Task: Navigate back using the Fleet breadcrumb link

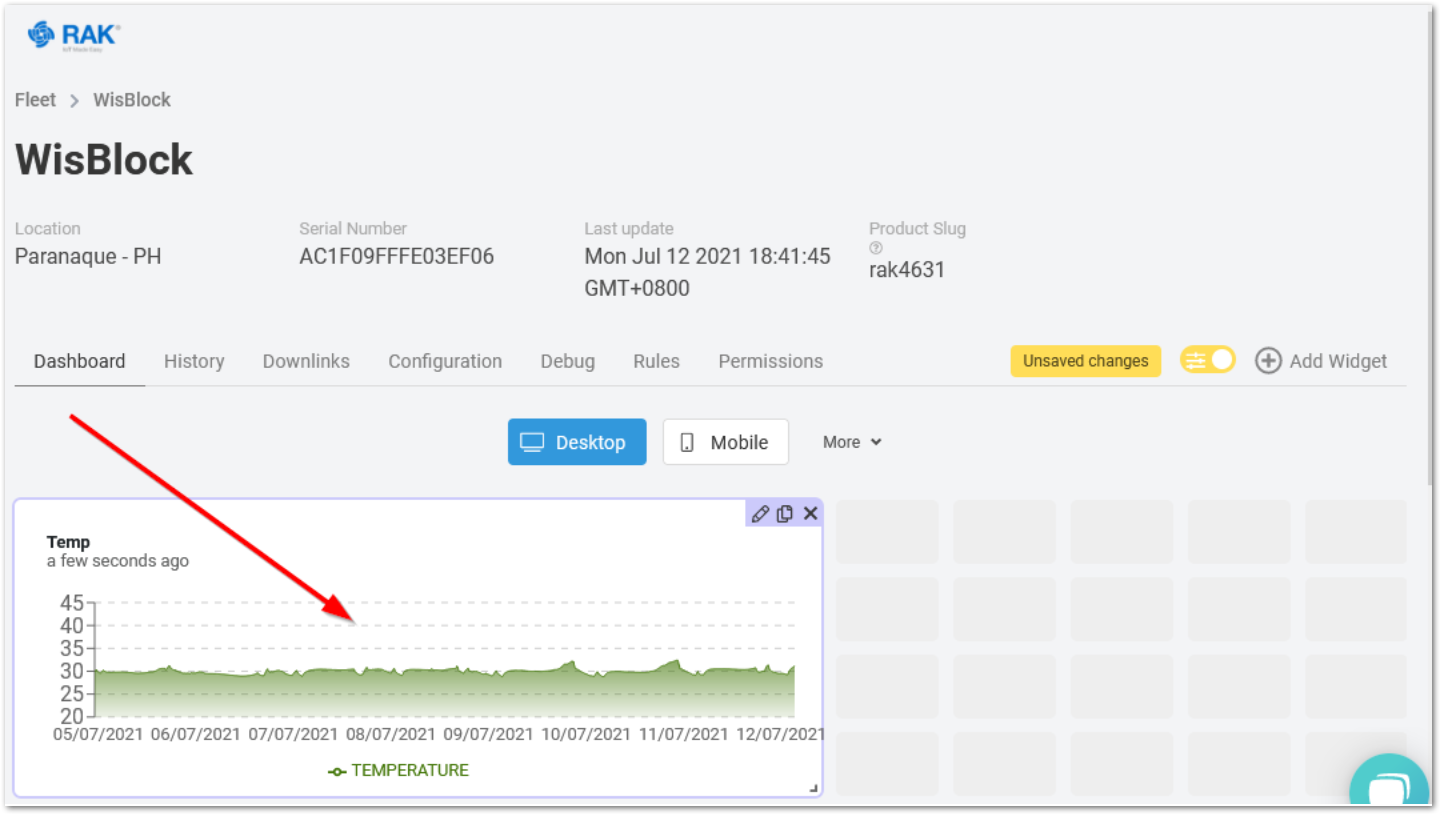Action: tap(34, 99)
